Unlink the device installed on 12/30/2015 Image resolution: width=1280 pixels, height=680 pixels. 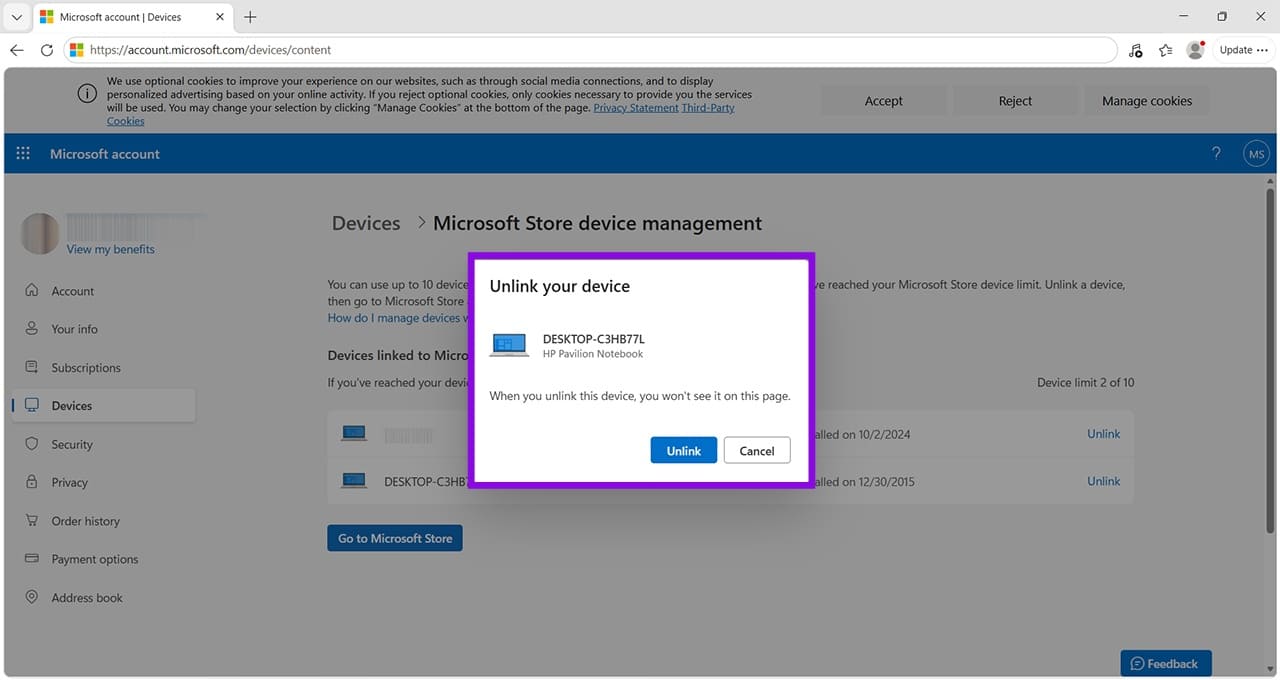[x=1103, y=481]
